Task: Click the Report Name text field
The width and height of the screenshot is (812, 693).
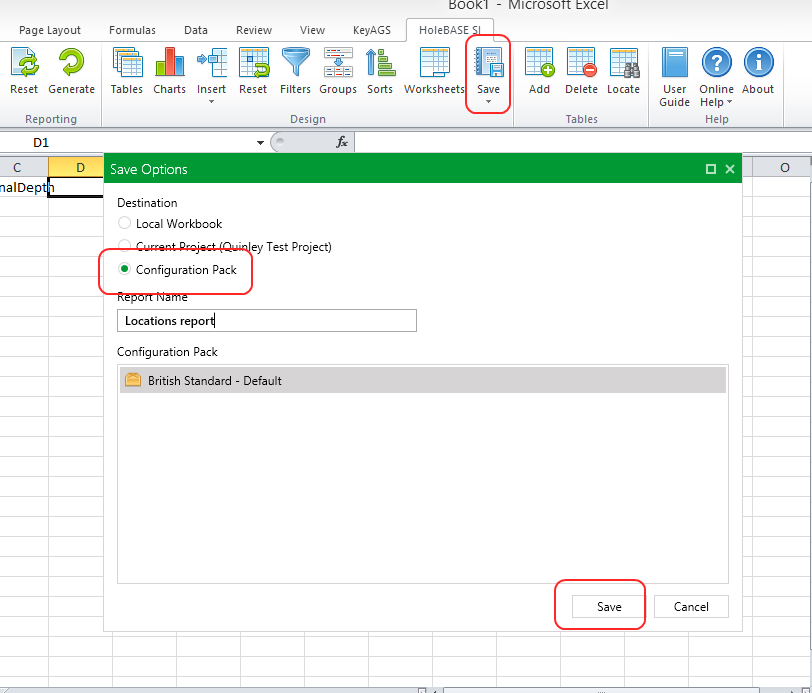Action: pos(267,321)
